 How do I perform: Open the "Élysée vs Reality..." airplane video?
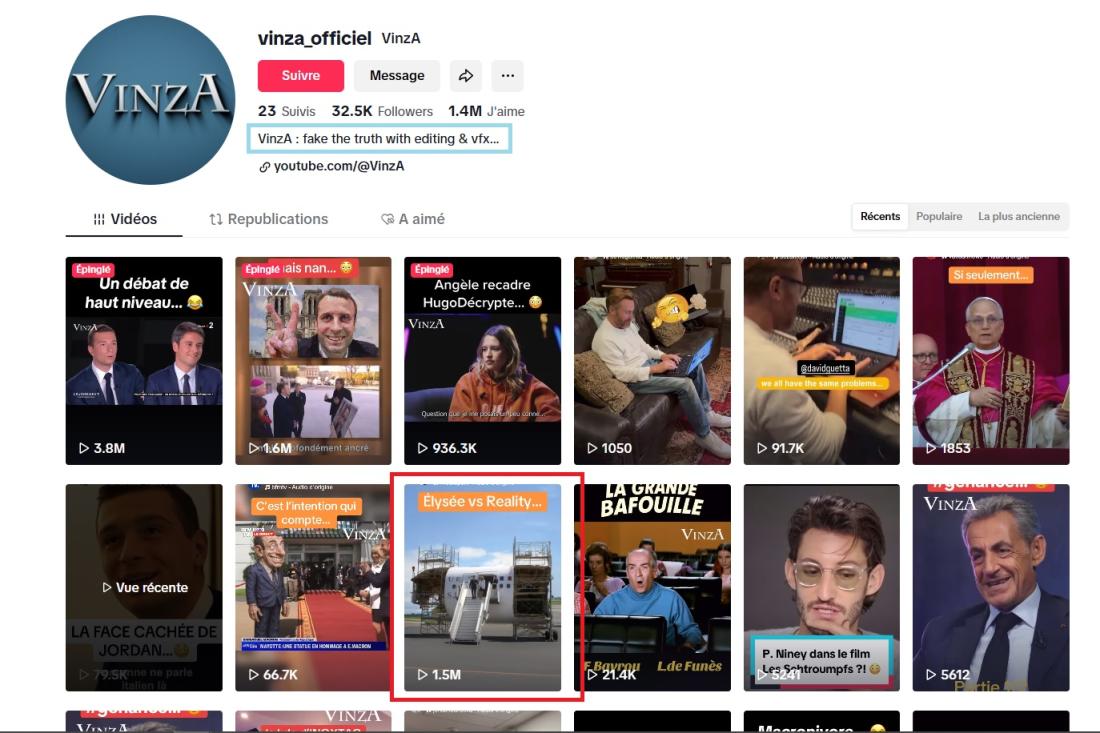tap(483, 587)
